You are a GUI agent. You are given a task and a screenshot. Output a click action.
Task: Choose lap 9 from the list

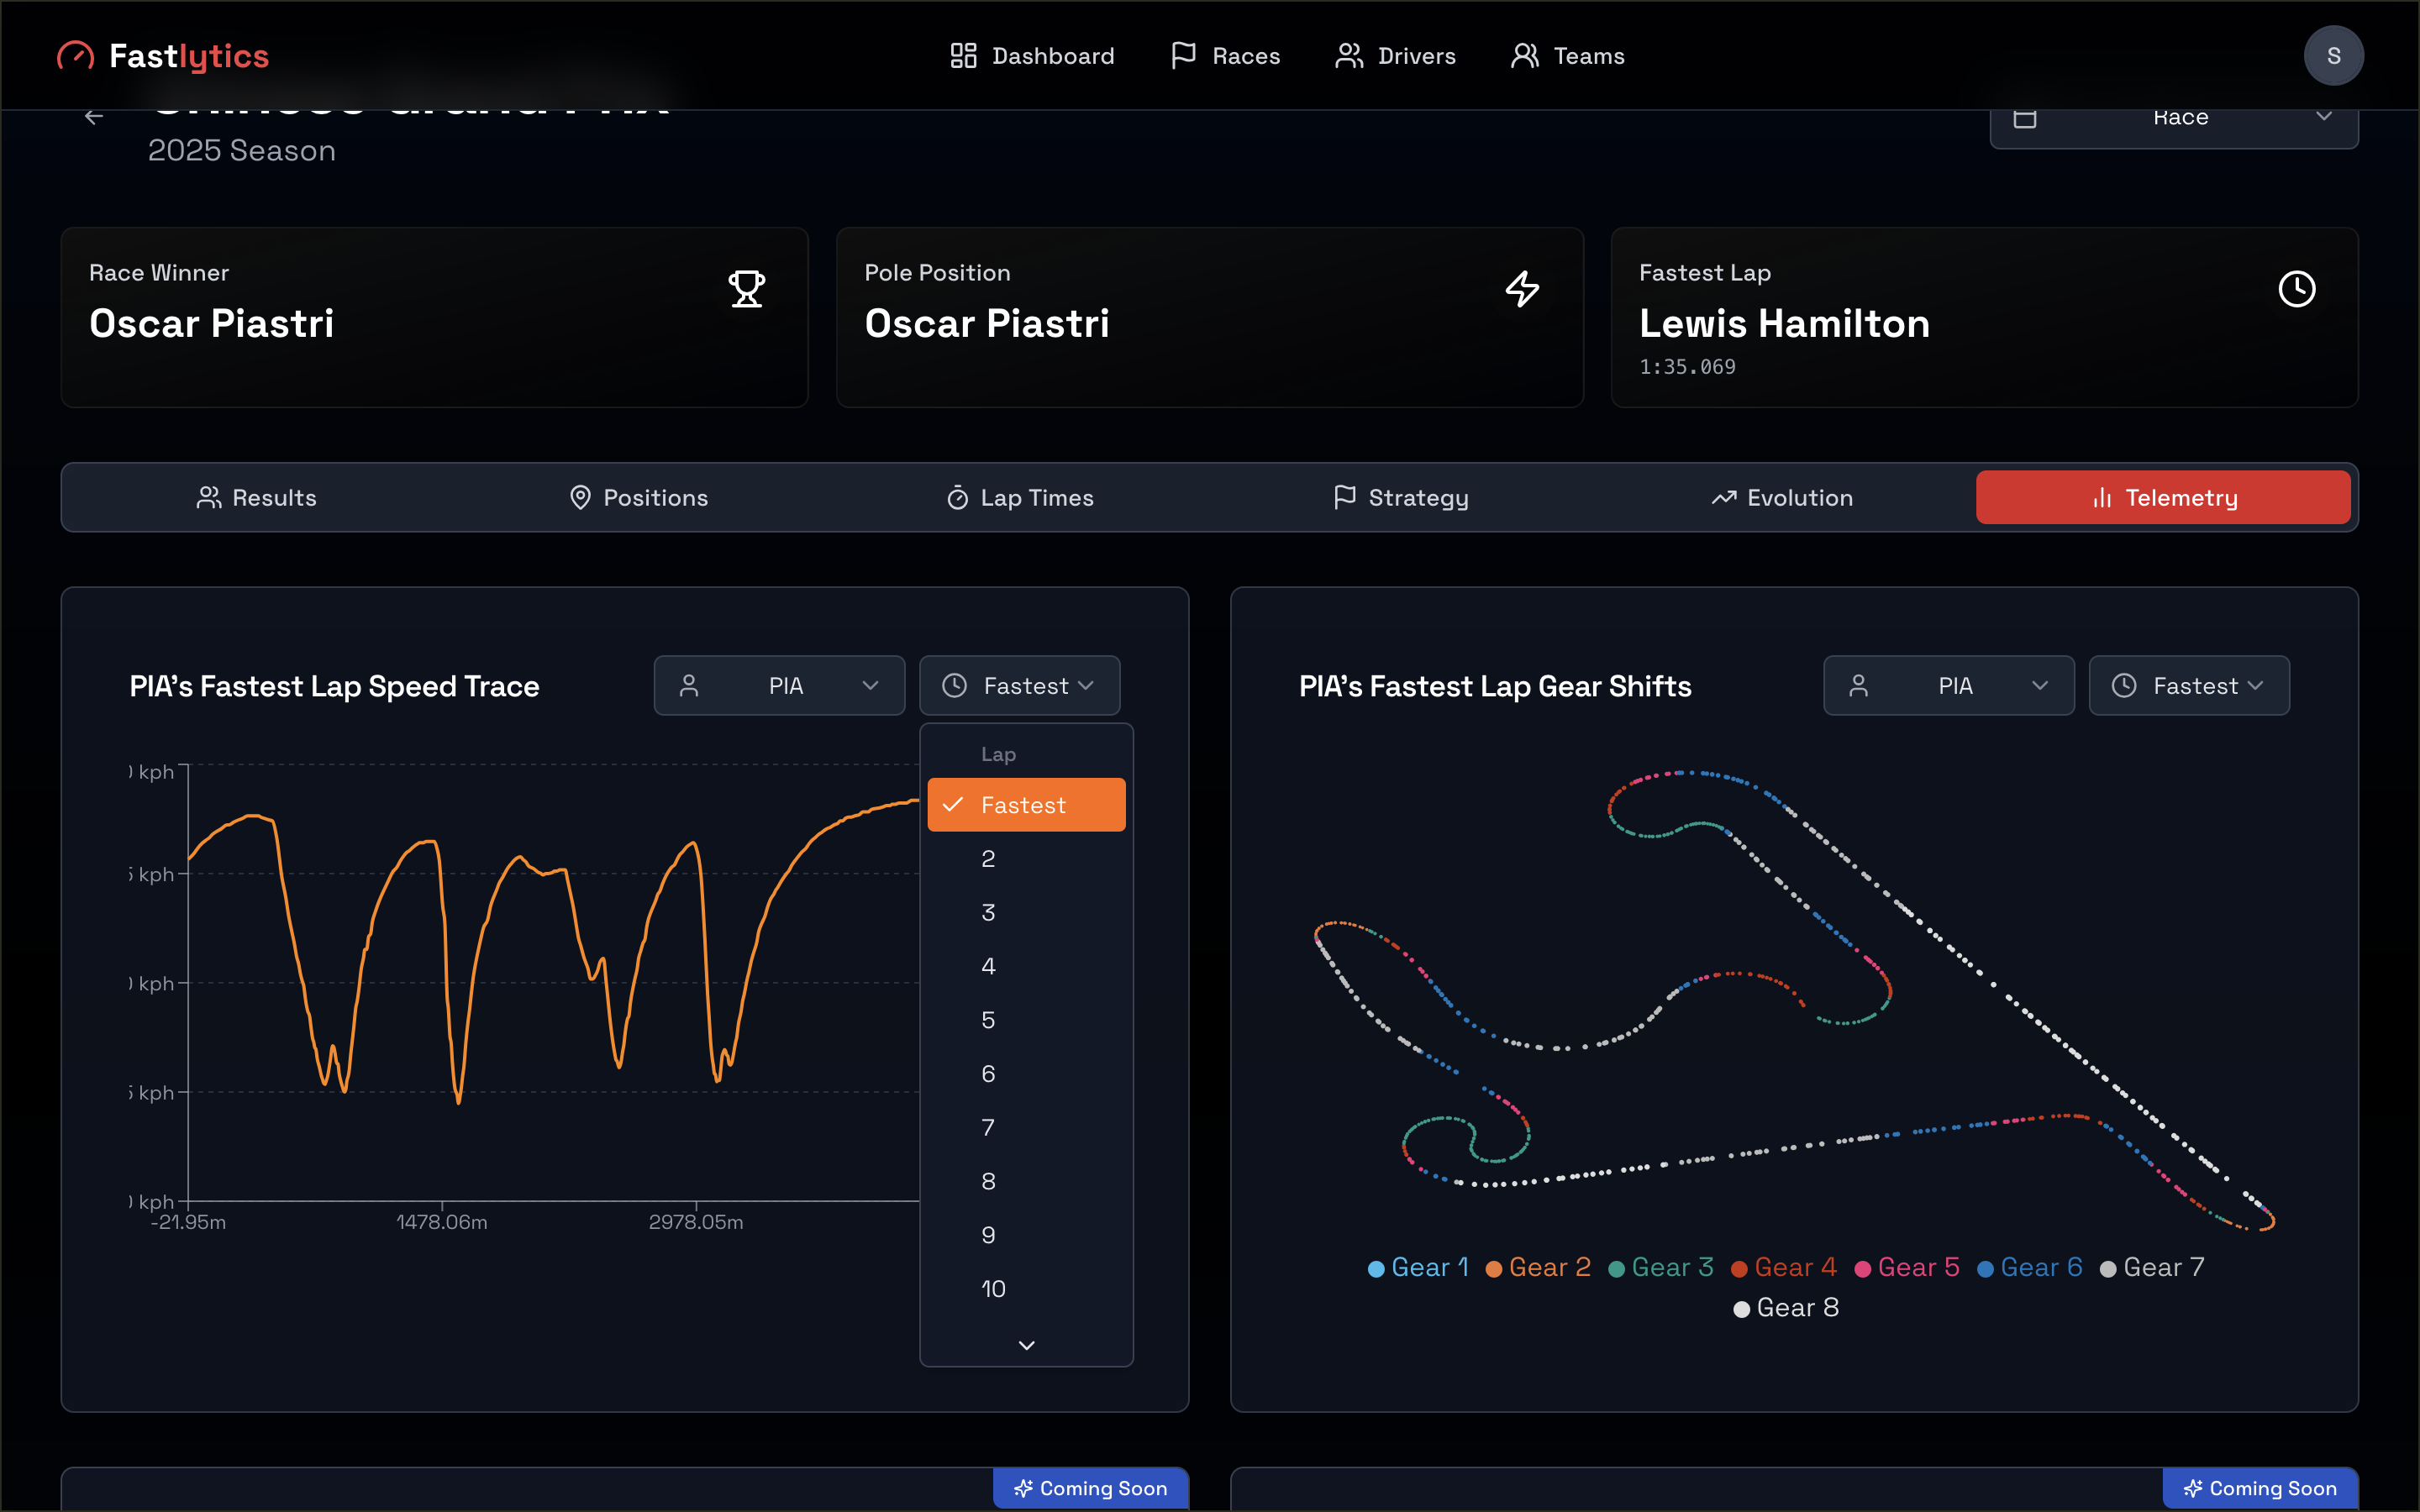[x=1026, y=1235]
